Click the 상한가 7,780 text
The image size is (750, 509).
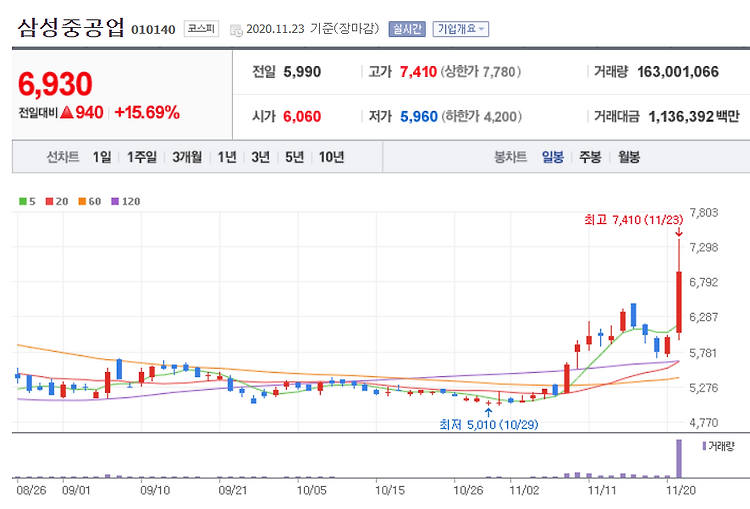coord(481,72)
